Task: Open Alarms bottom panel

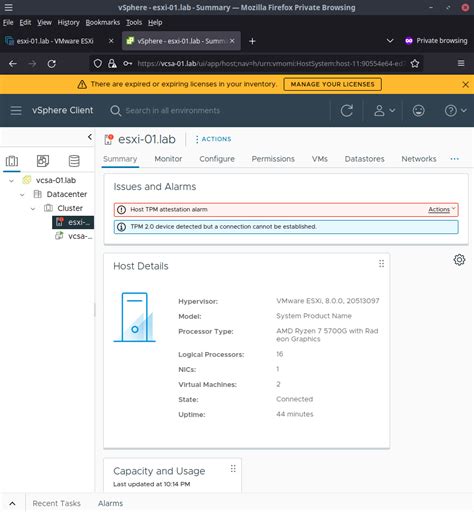Action: (x=110, y=503)
